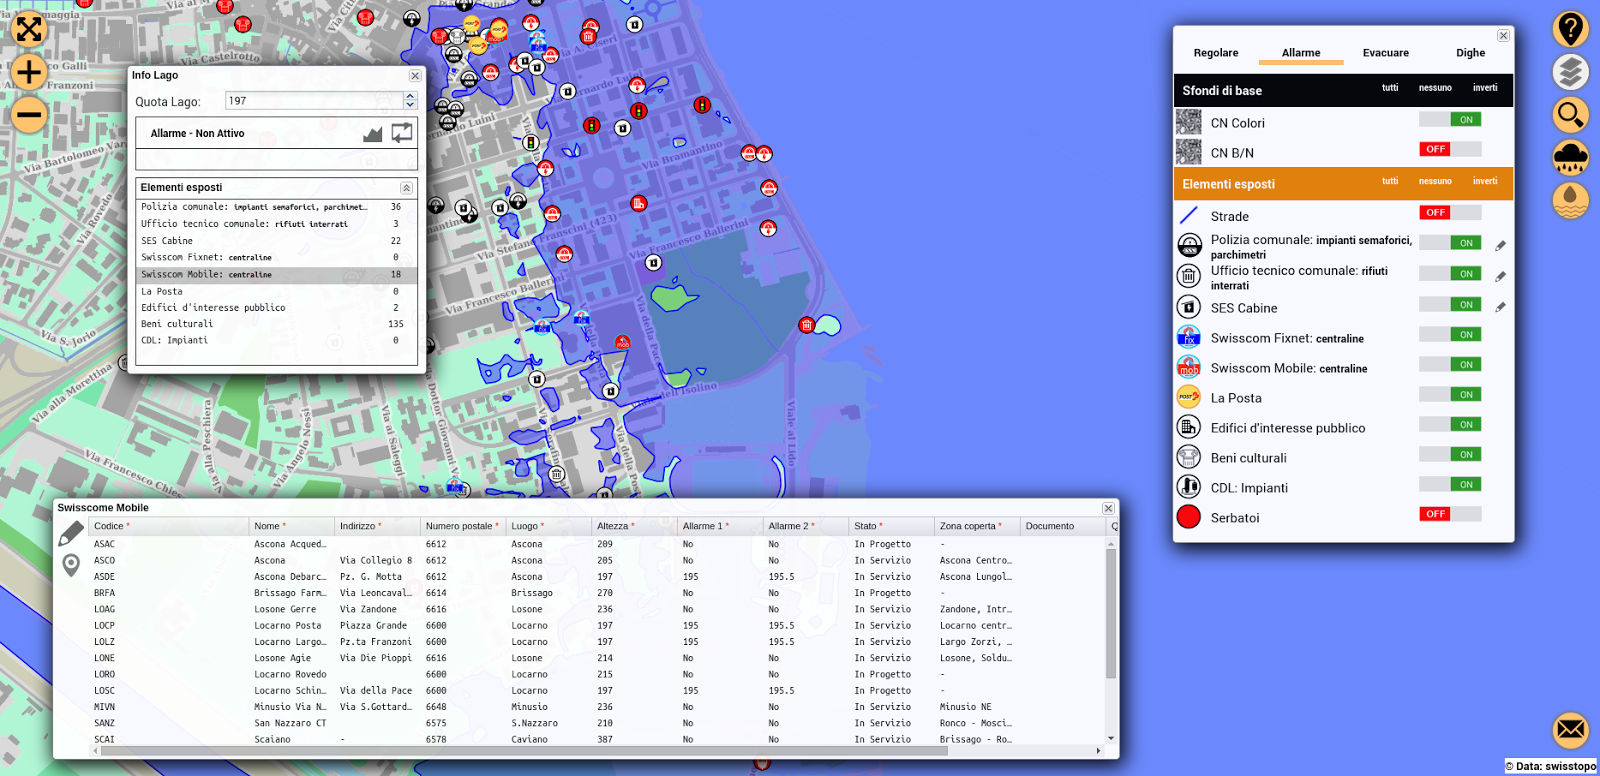1600x776 pixels.
Task: Click the Strade blue line icon
Action: click(x=1189, y=215)
